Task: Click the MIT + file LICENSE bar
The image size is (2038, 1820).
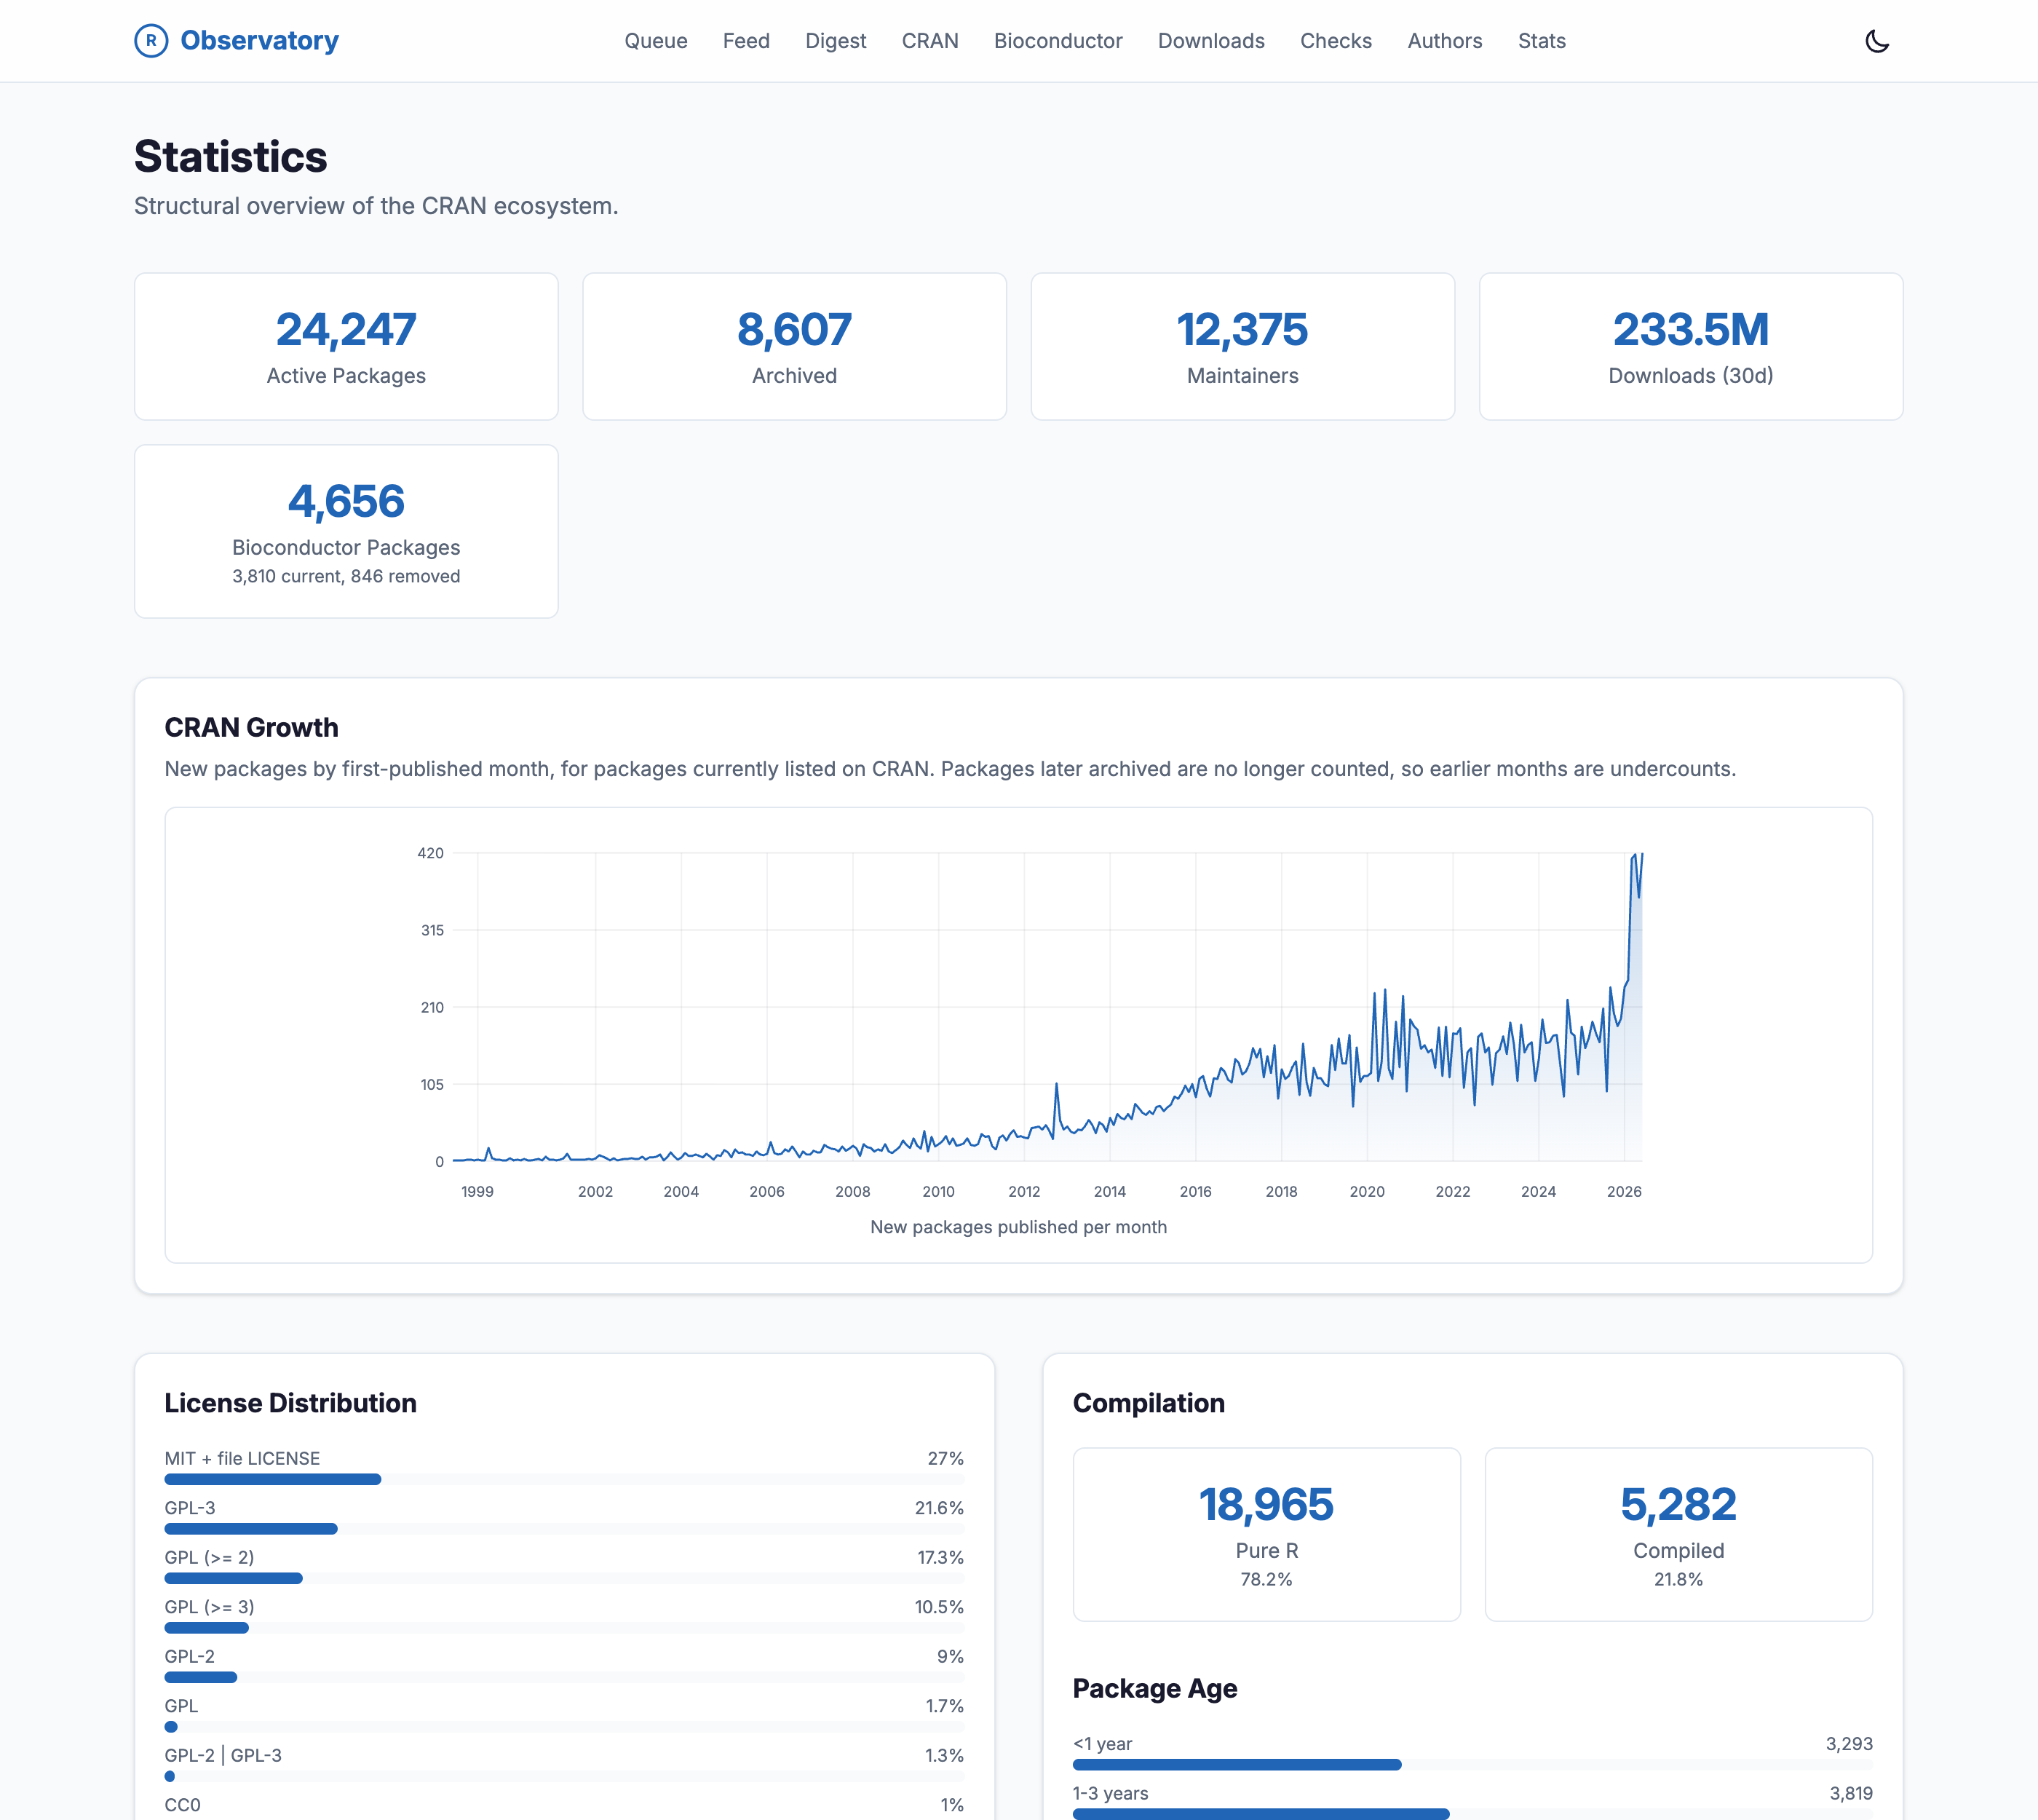Action: 564,1479
